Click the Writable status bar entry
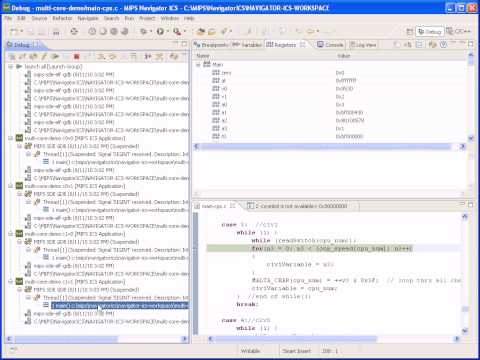 click(250, 351)
